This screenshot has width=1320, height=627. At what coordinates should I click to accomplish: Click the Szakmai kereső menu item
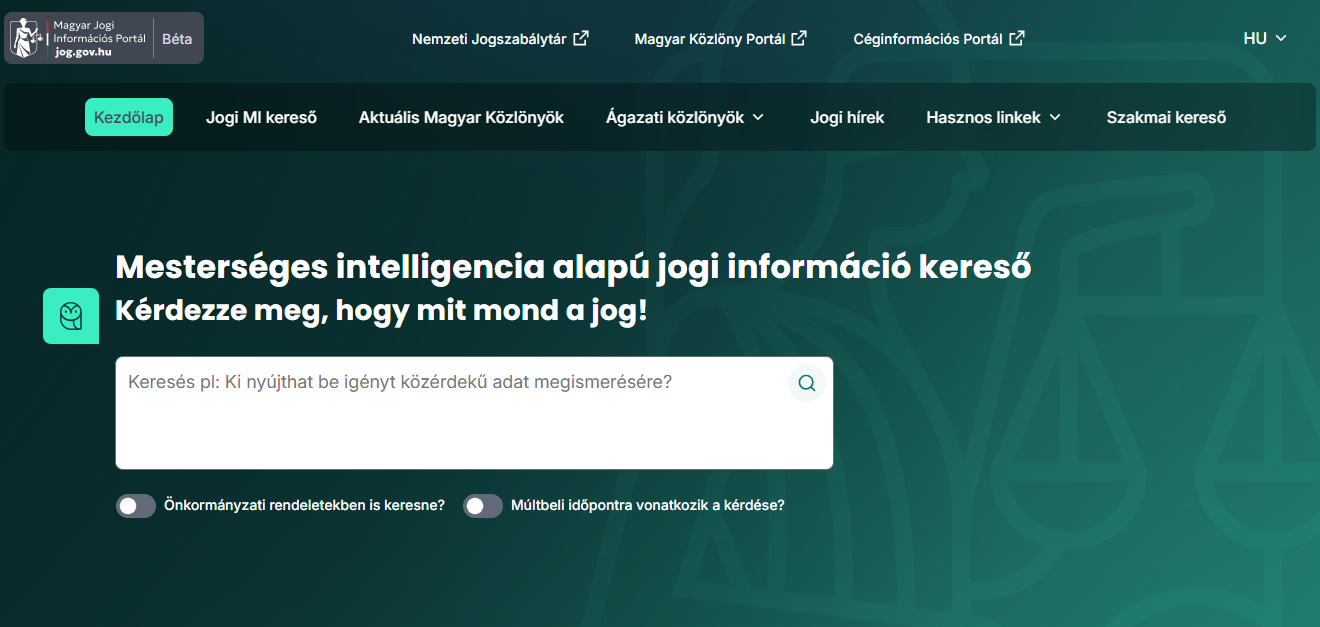(x=1165, y=117)
